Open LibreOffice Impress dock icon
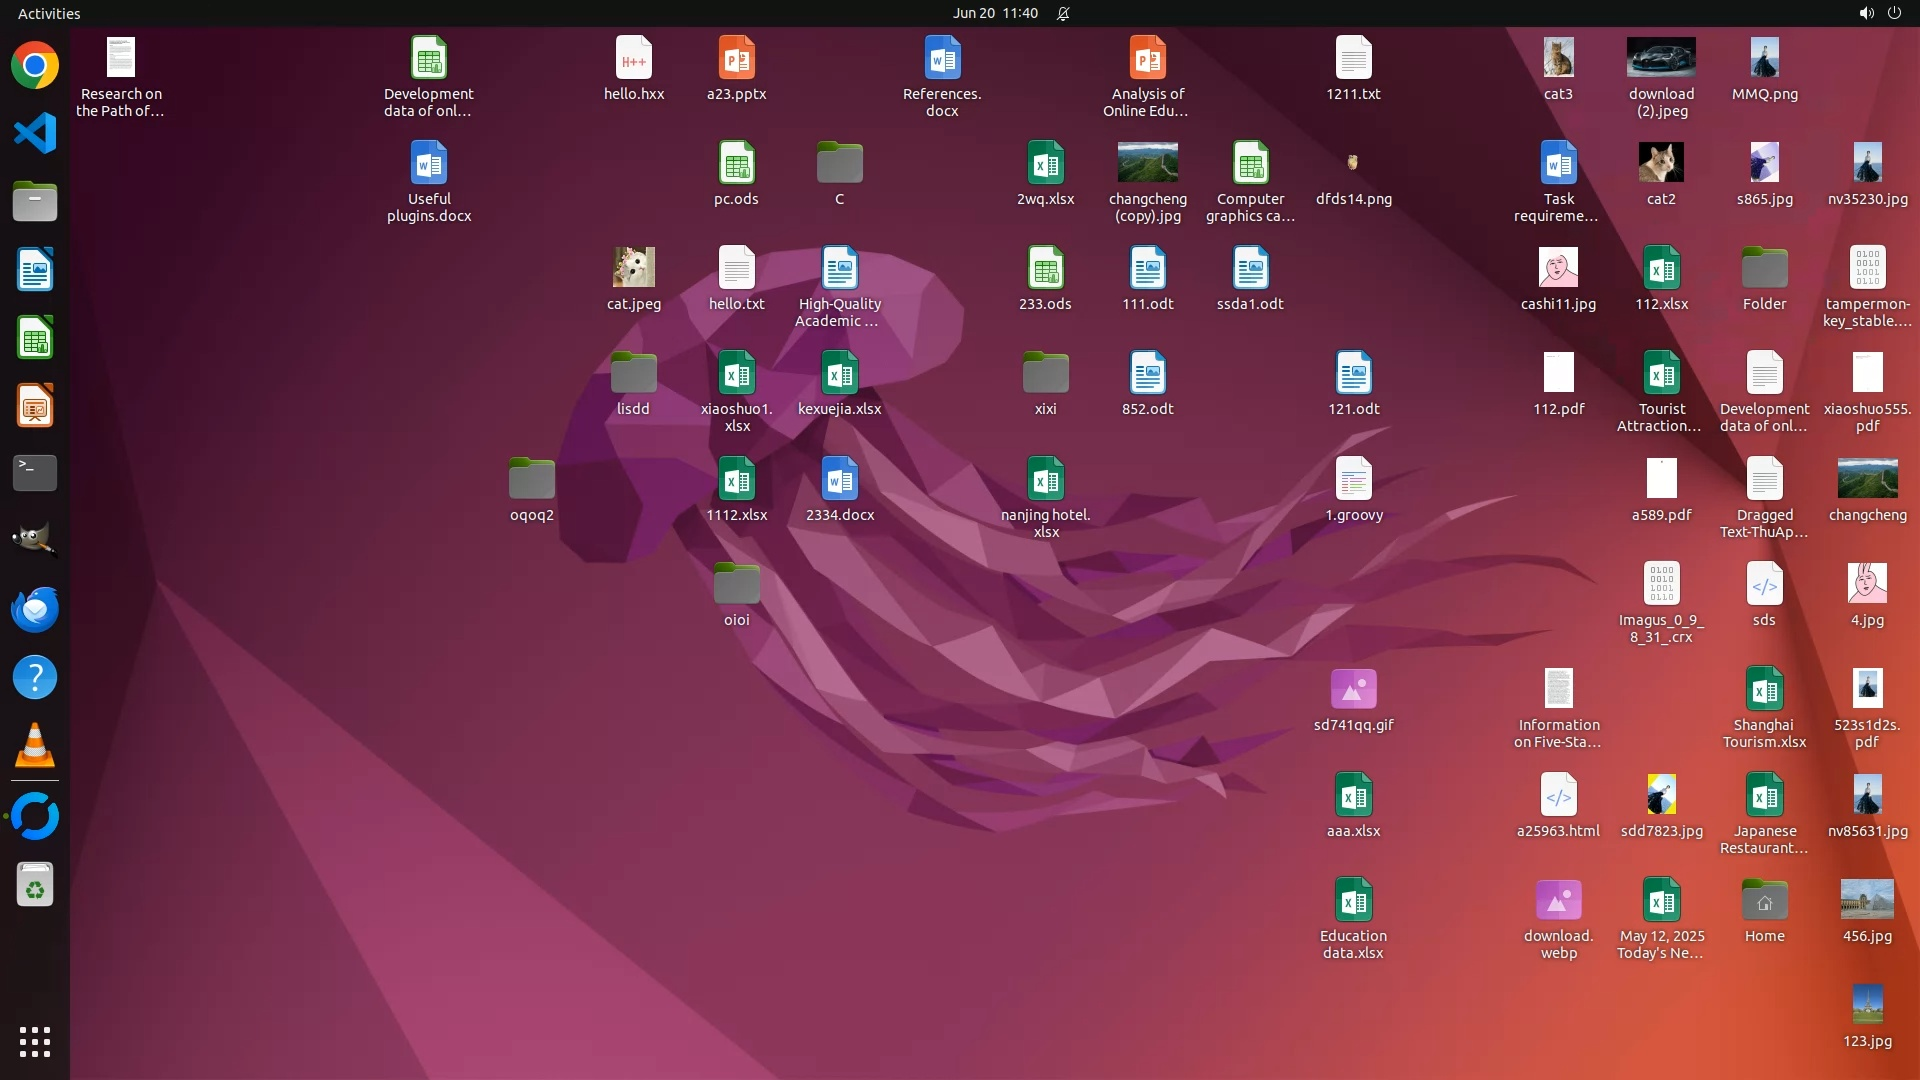The height and width of the screenshot is (1080, 1920). pyautogui.click(x=35, y=405)
